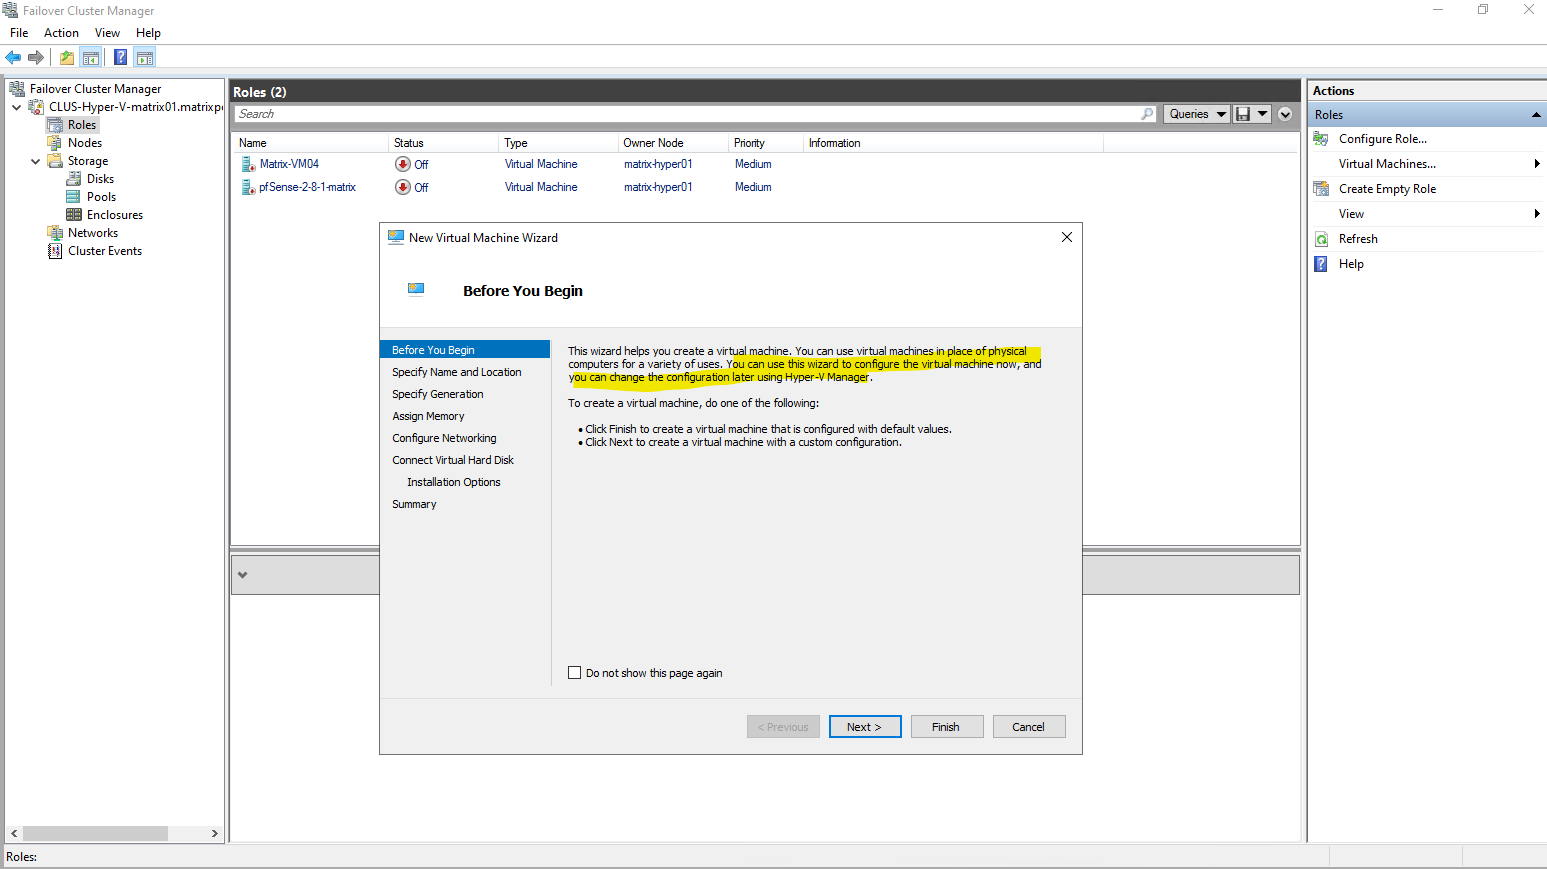
Task: Click matrix-hyper01 owner in pfSense row
Action: (658, 187)
